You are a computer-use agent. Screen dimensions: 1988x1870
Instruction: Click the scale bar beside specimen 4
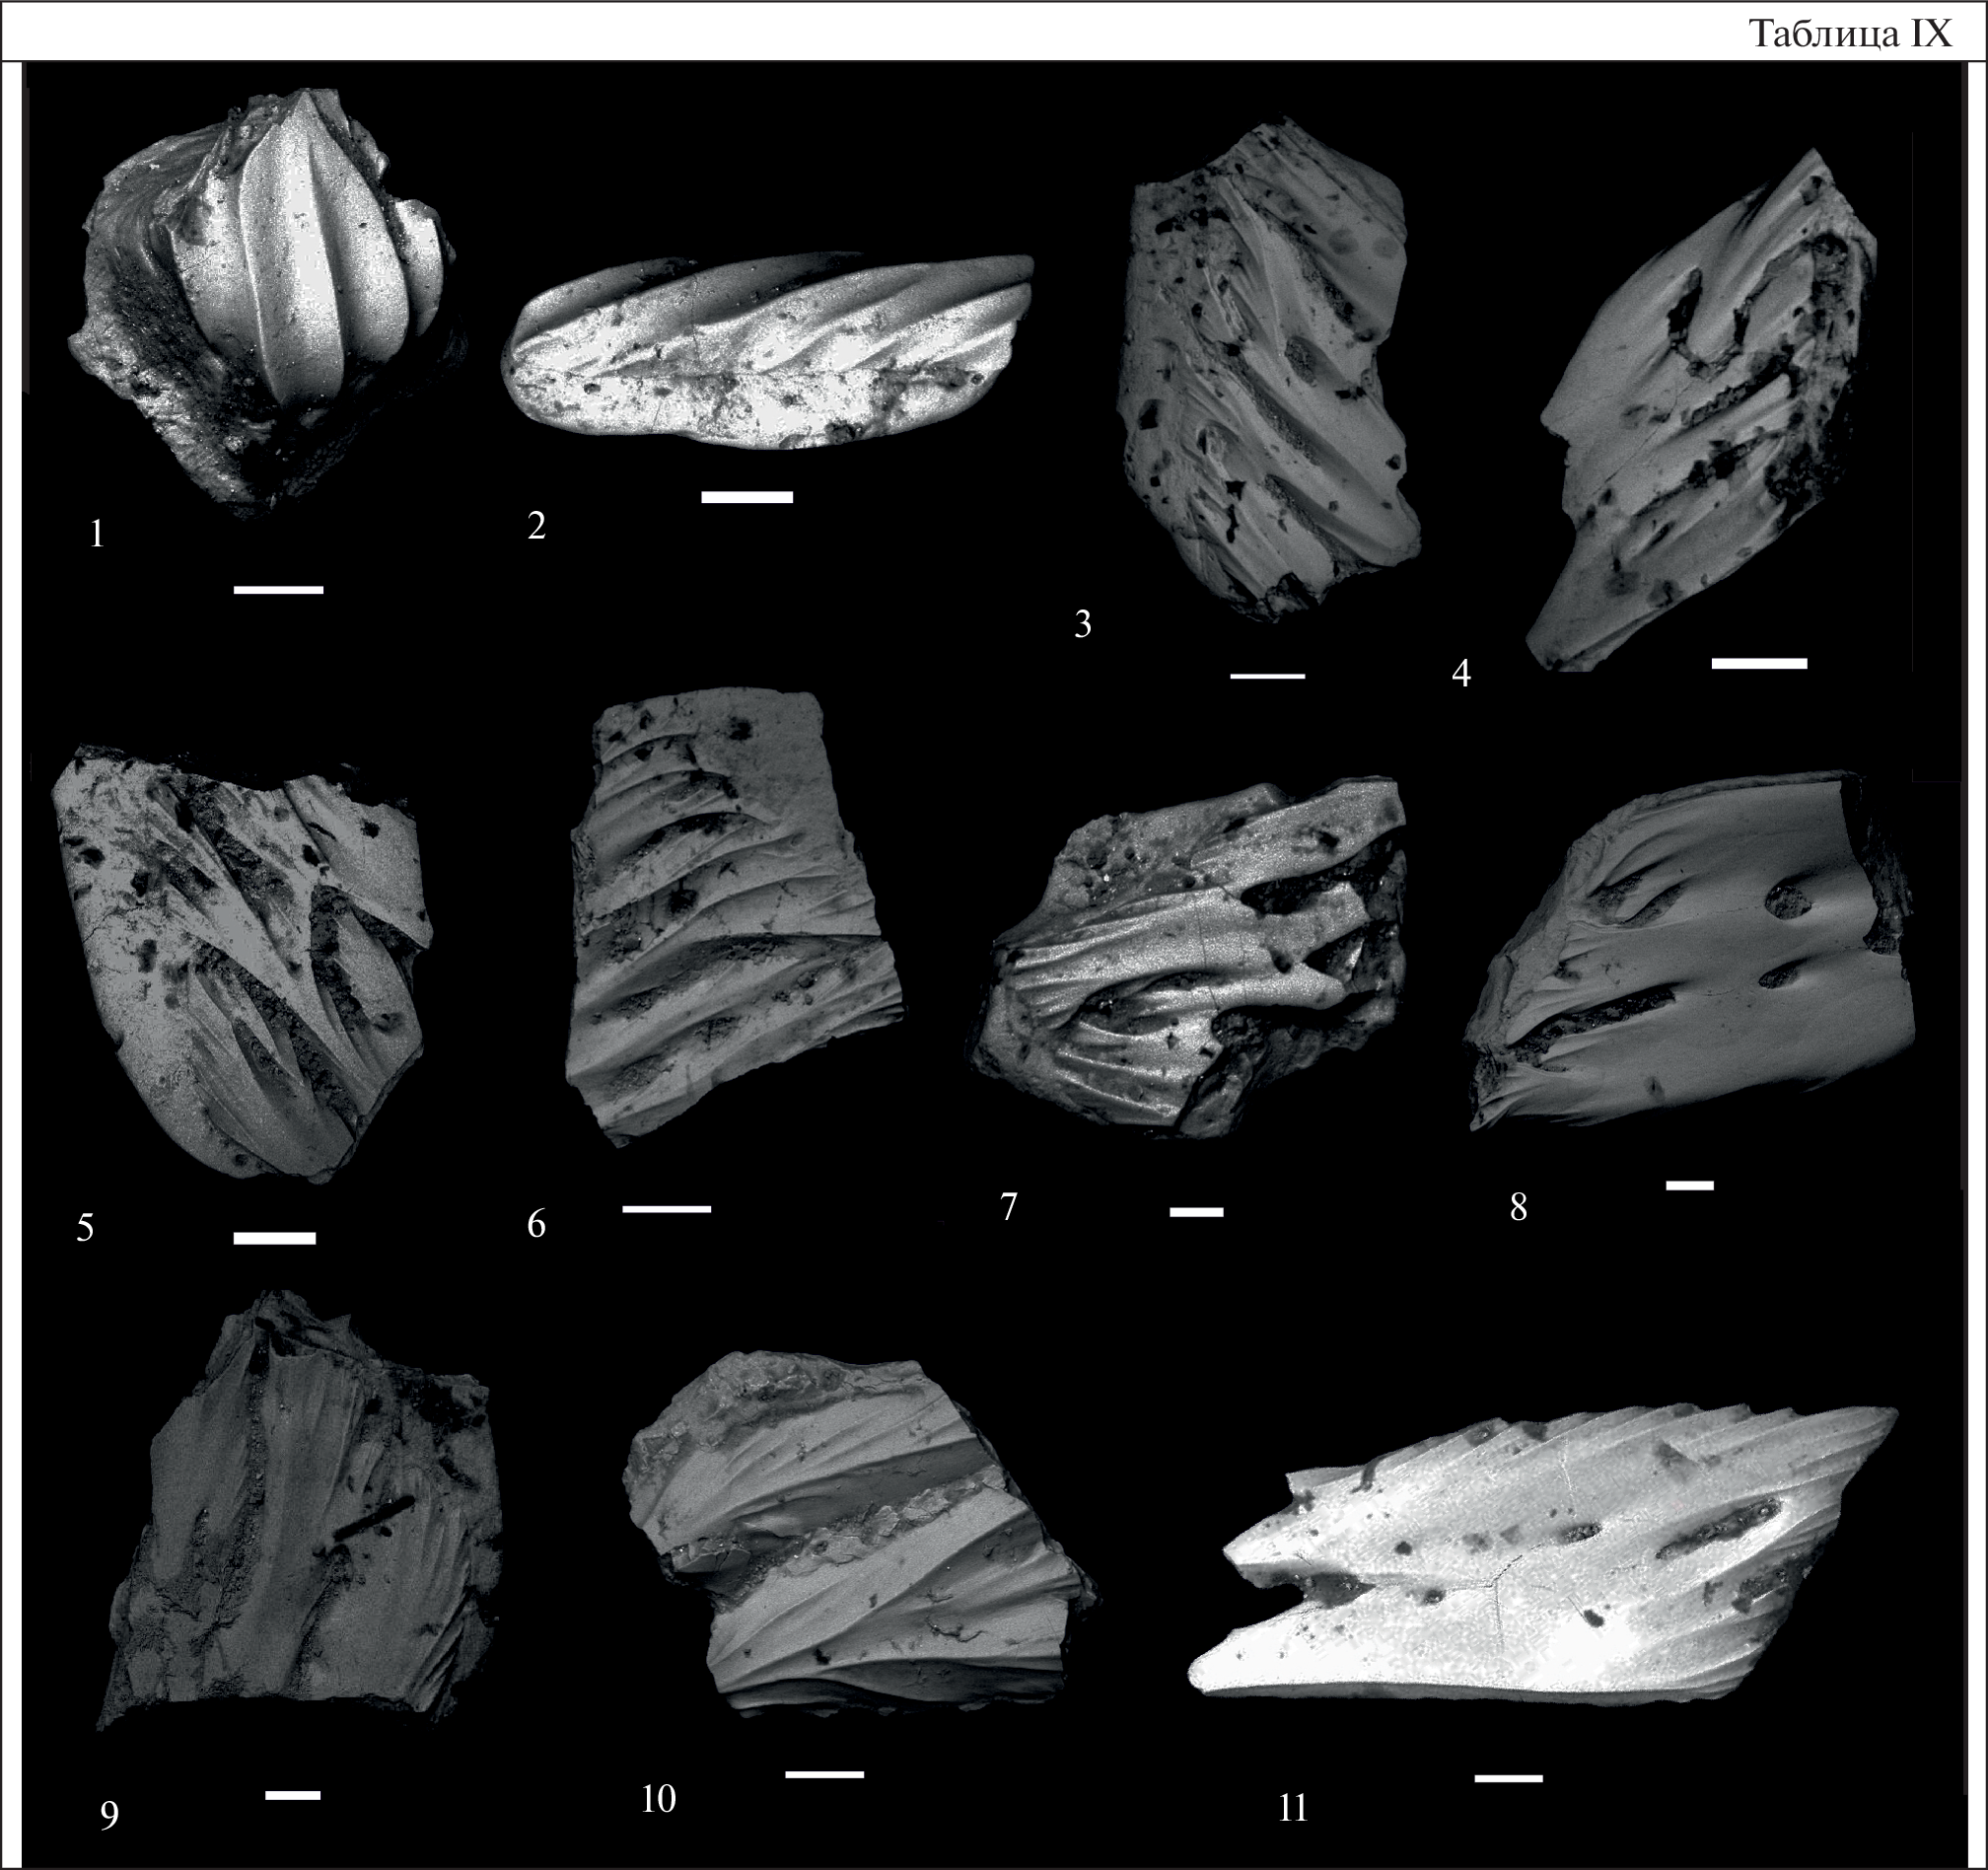tap(1759, 663)
